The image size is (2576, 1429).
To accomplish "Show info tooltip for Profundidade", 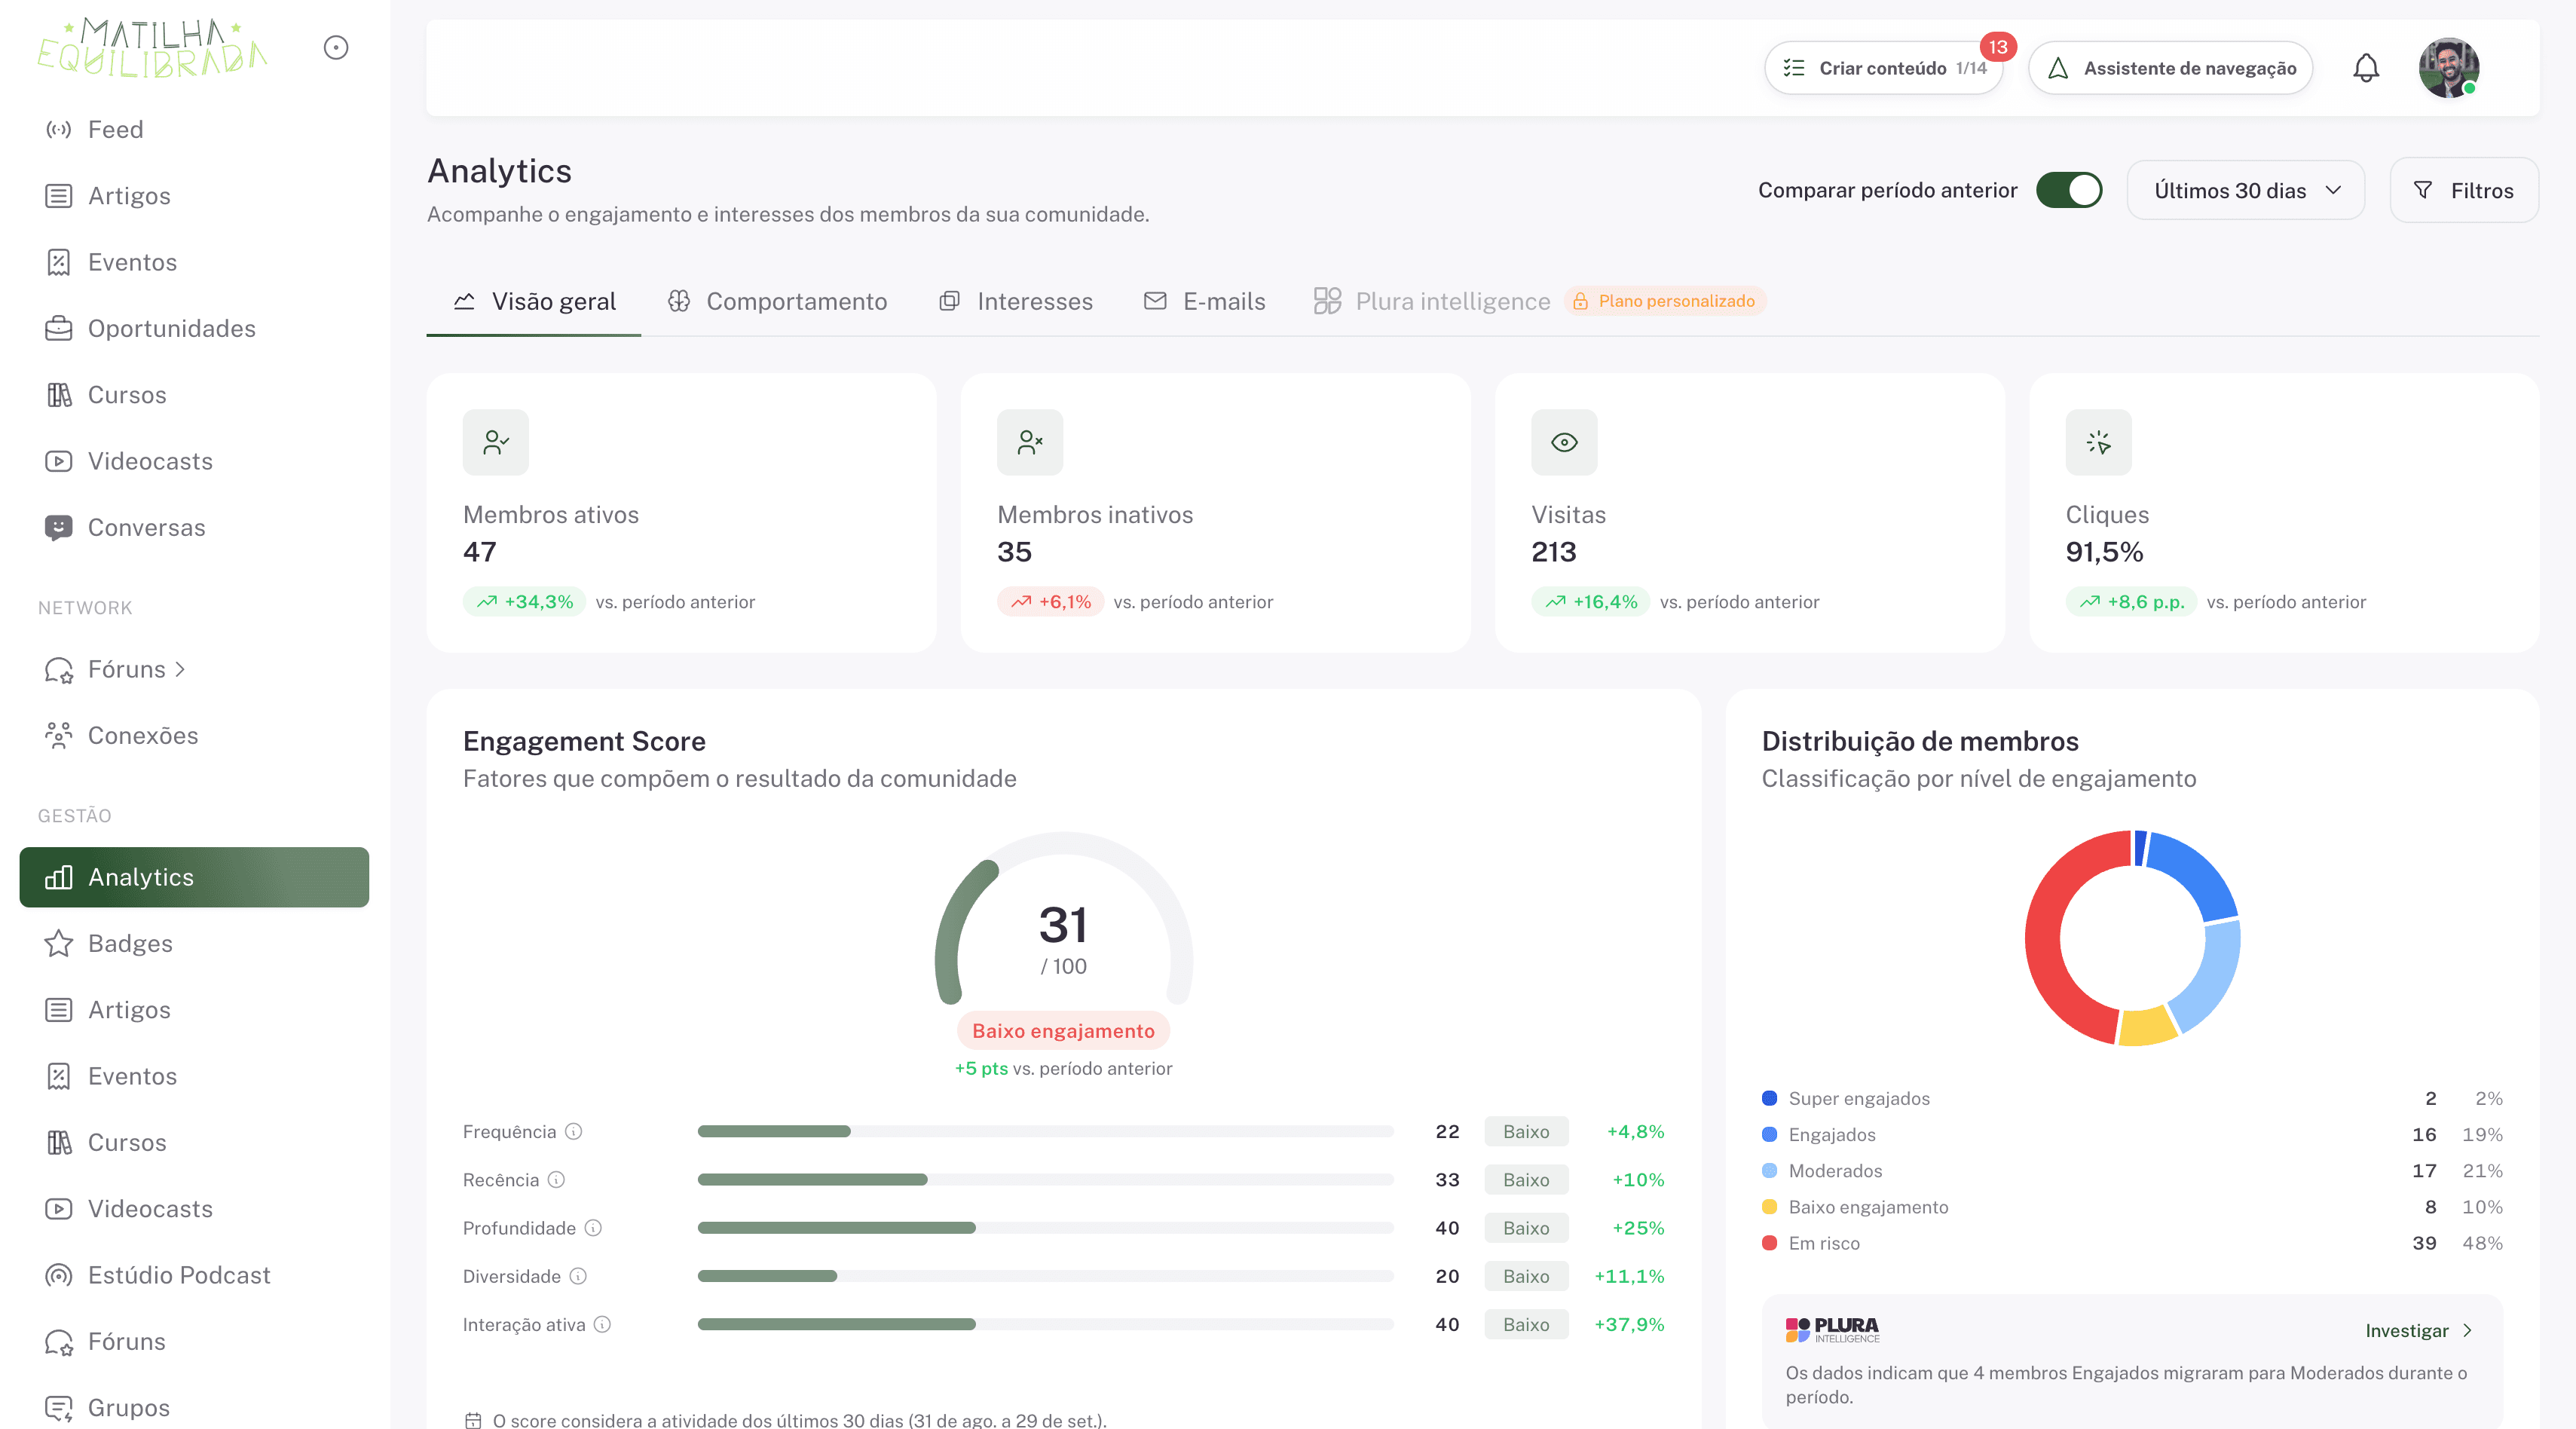I will (593, 1227).
